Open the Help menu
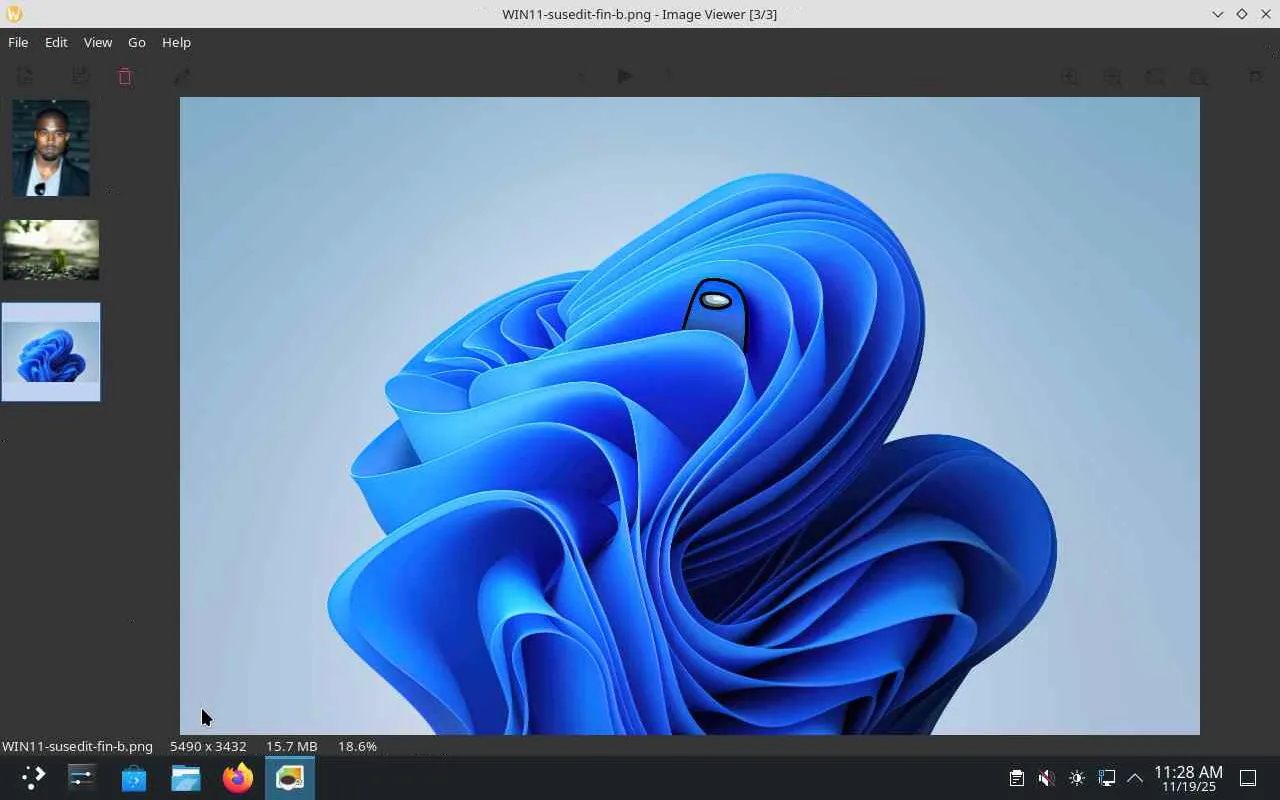Screen dimensions: 1280x800 (176, 42)
